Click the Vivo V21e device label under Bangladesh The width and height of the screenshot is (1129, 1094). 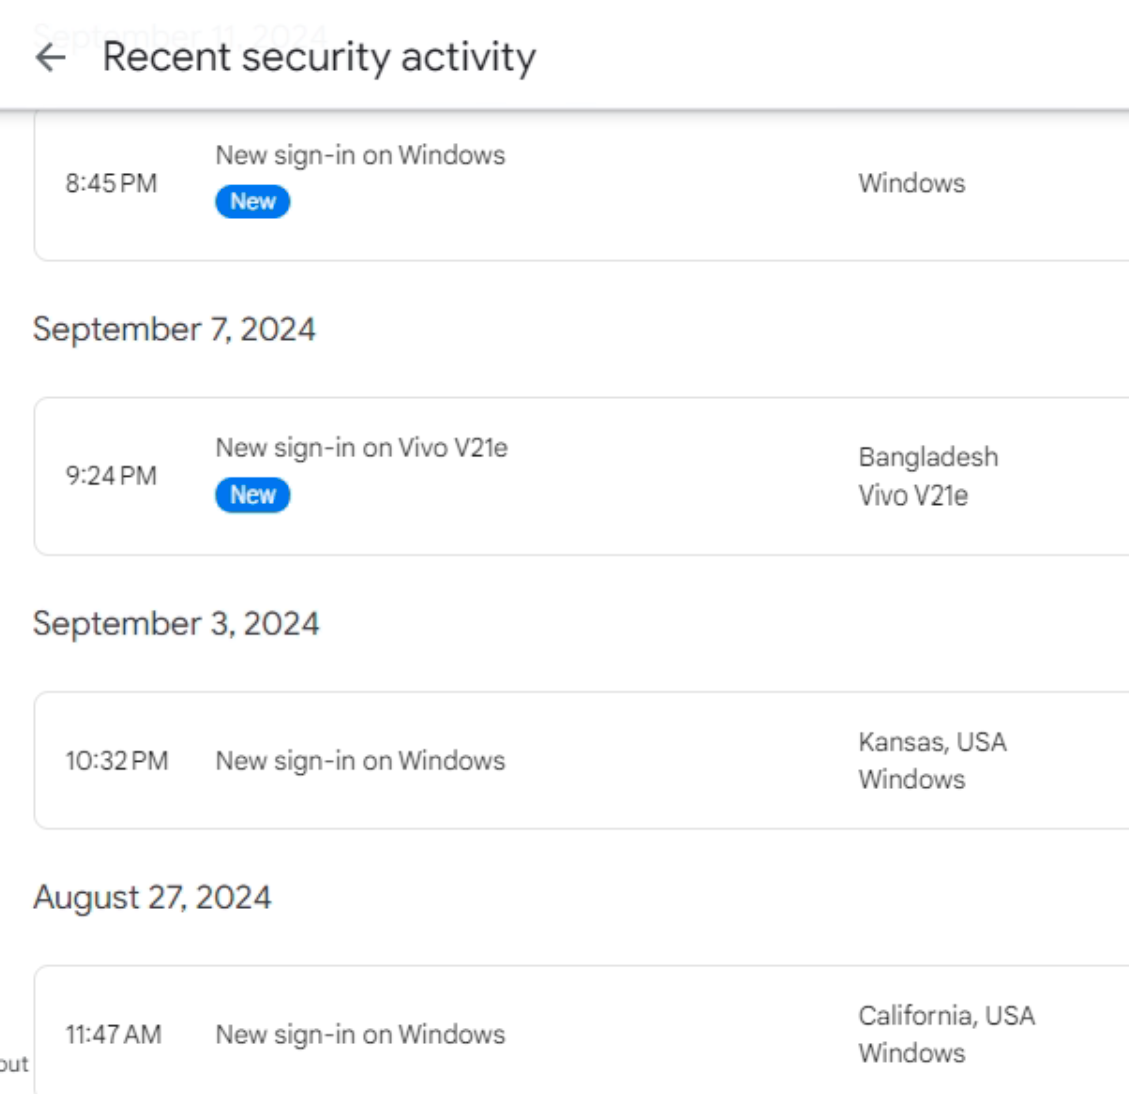(x=912, y=496)
